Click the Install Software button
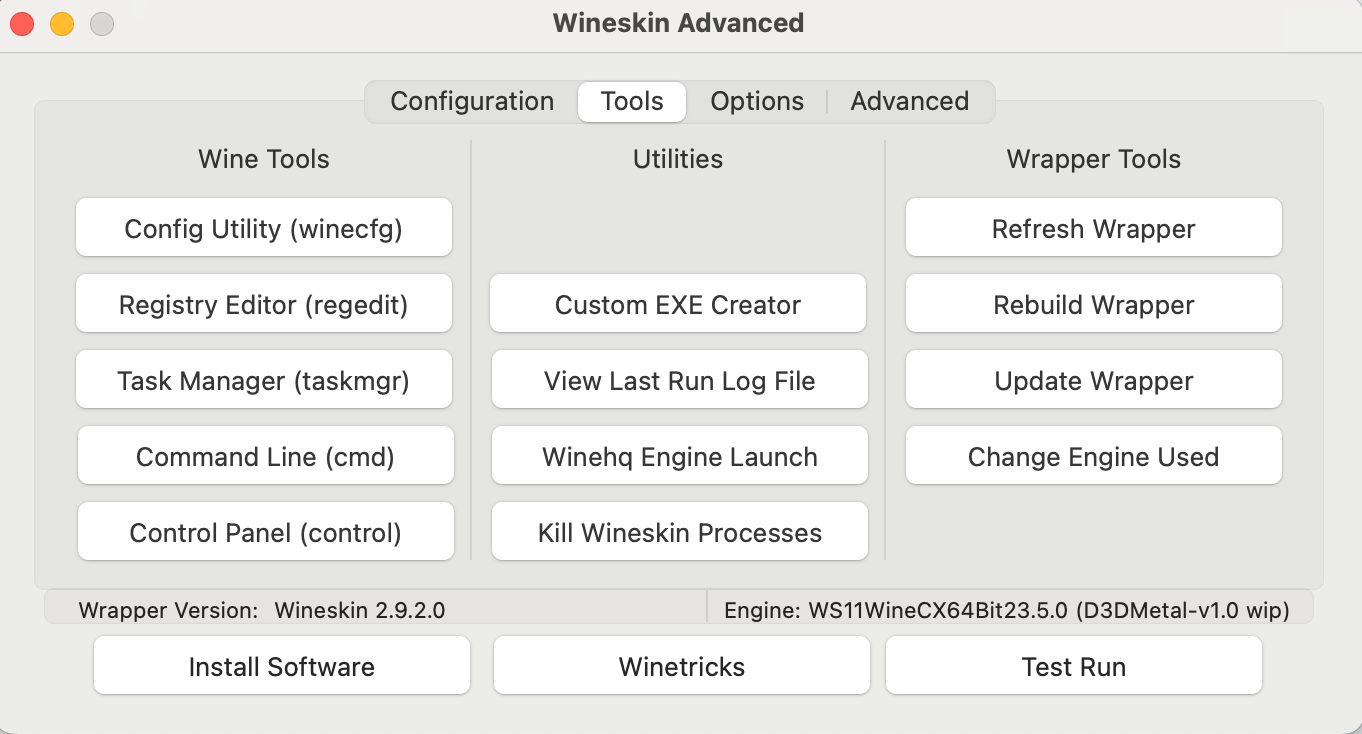The height and width of the screenshot is (734, 1362). 282,667
